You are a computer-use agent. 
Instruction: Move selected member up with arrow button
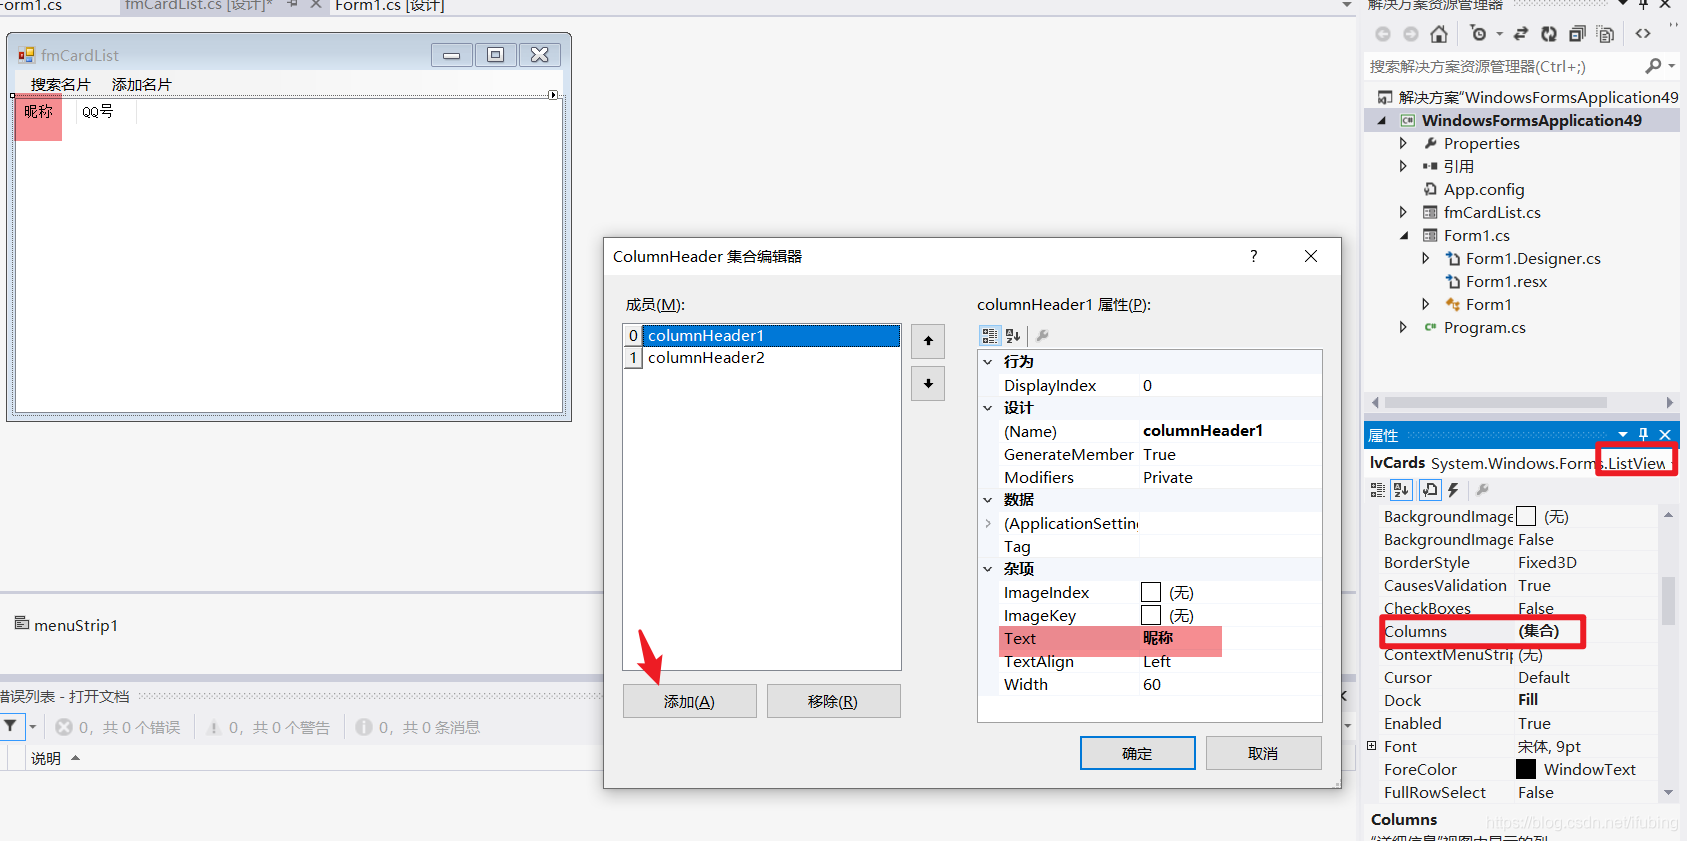928,341
